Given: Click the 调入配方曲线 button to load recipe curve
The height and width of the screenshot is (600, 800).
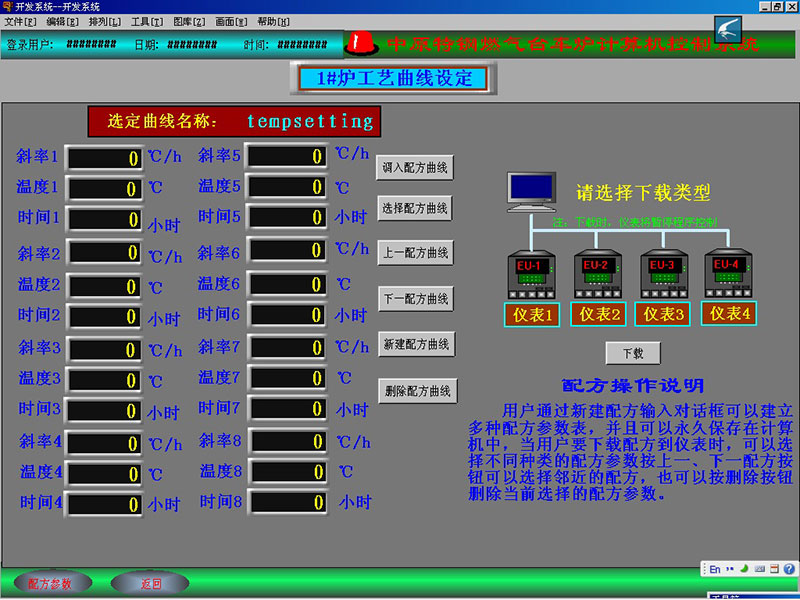Looking at the screenshot, I should [x=416, y=167].
